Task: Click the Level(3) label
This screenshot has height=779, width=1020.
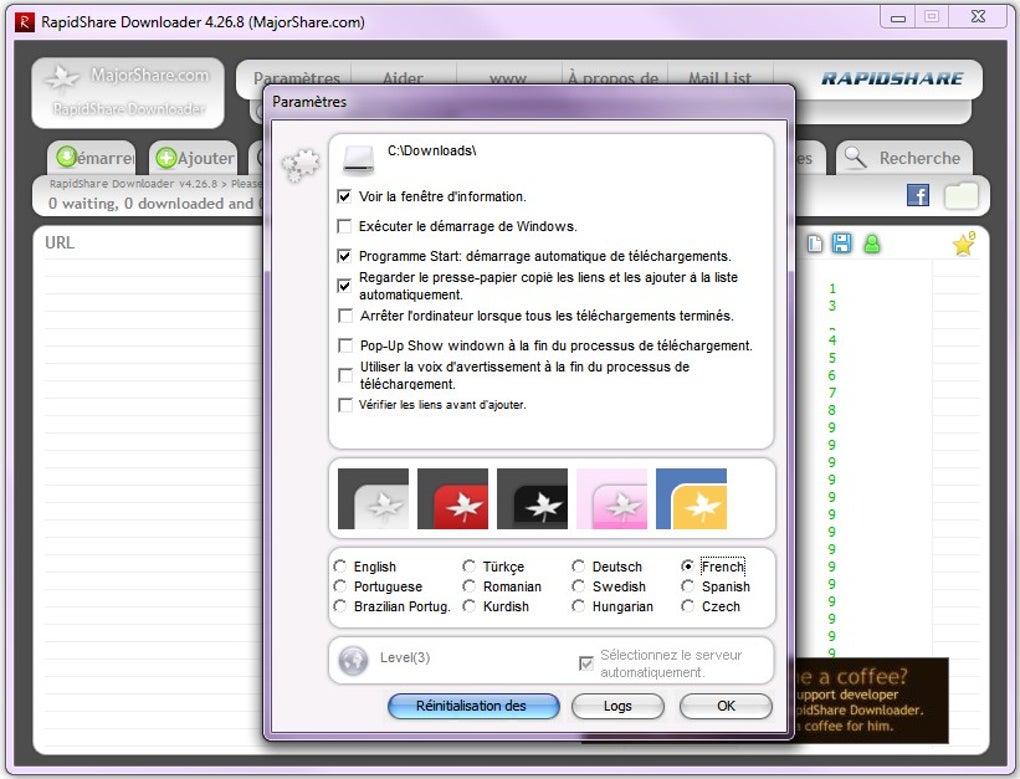Action: click(x=405, y=657)
